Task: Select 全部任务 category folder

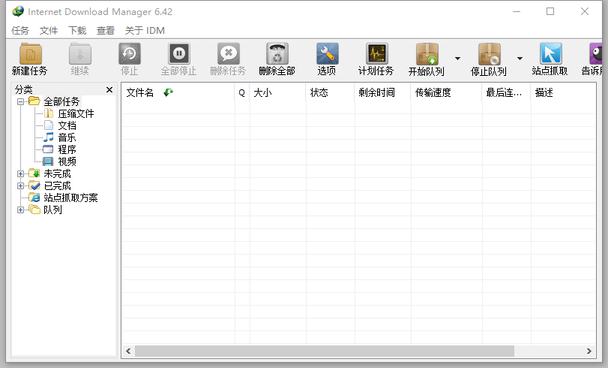Action: tap(61, 102)
